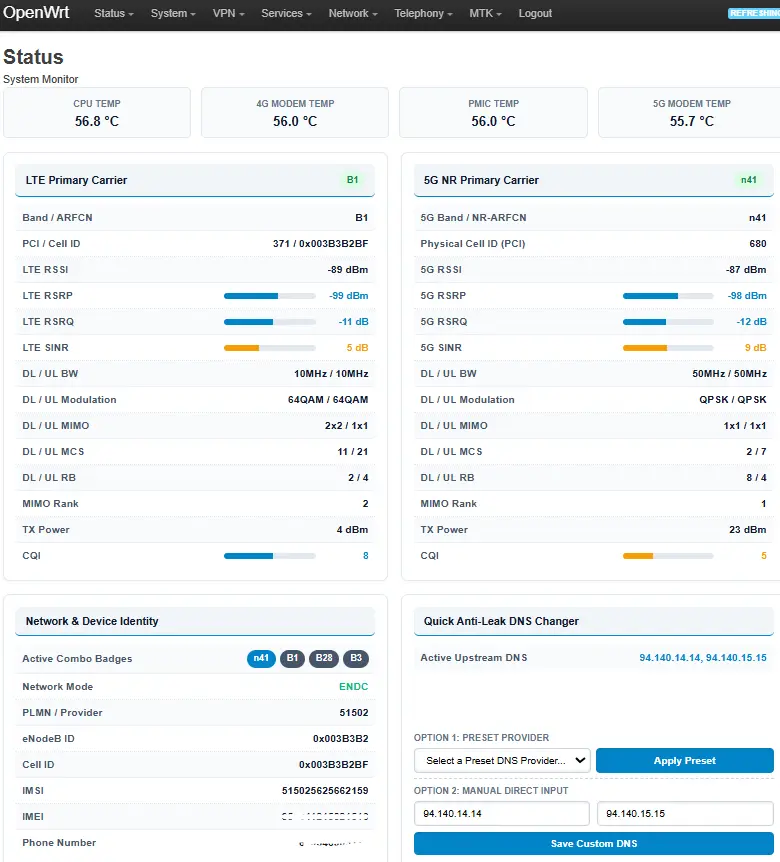Expand the Network menu

click(x=353, y=13)
